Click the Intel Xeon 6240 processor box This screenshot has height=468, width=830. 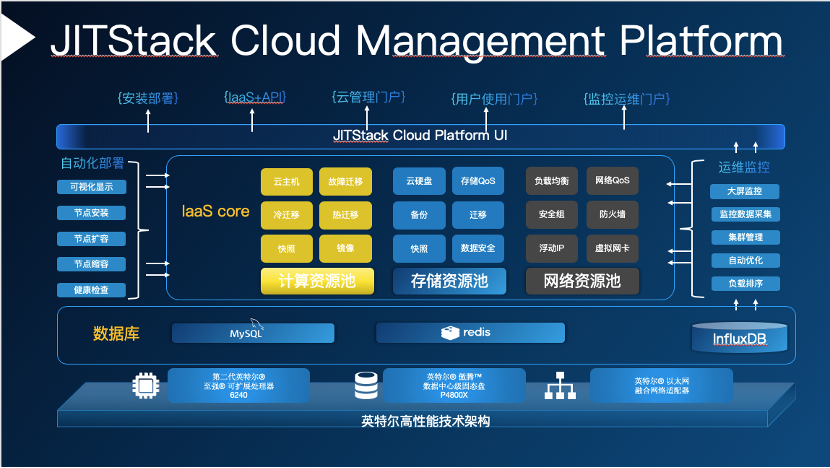(x=239, y=385)
